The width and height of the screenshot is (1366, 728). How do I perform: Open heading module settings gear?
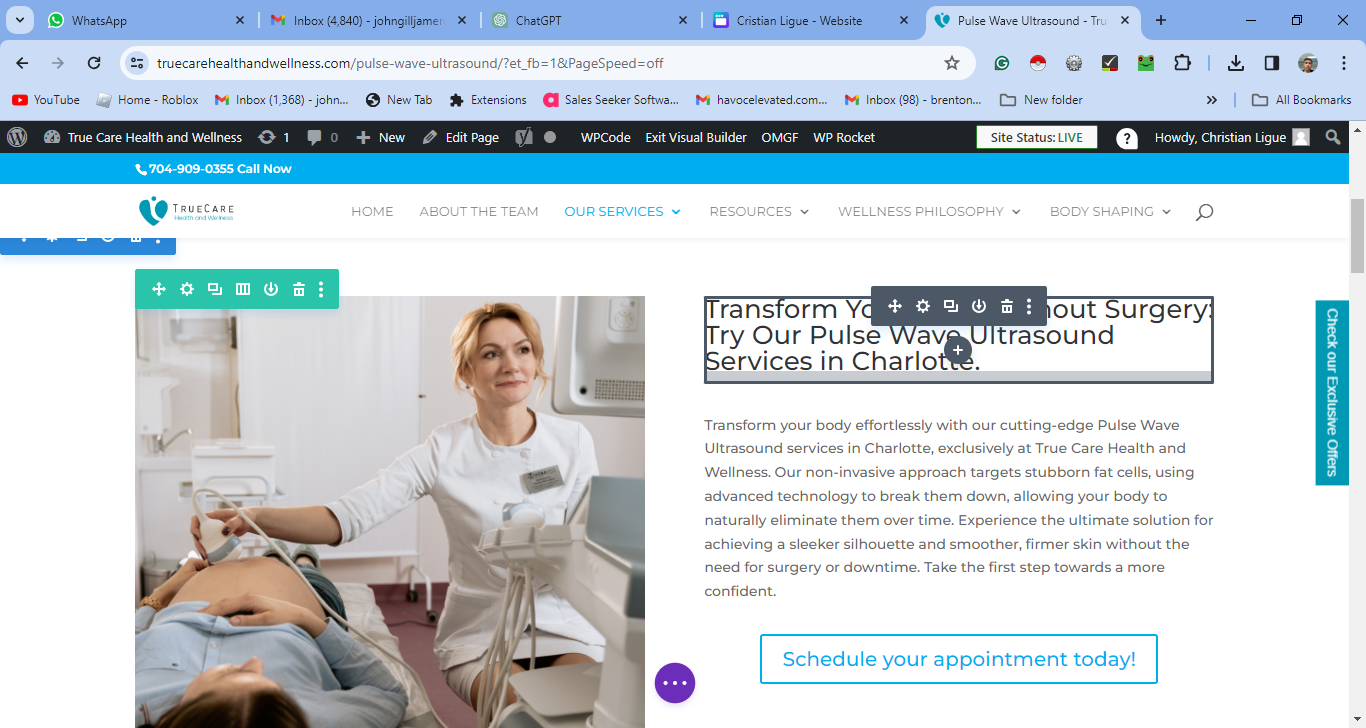click(x=923, y=306)
